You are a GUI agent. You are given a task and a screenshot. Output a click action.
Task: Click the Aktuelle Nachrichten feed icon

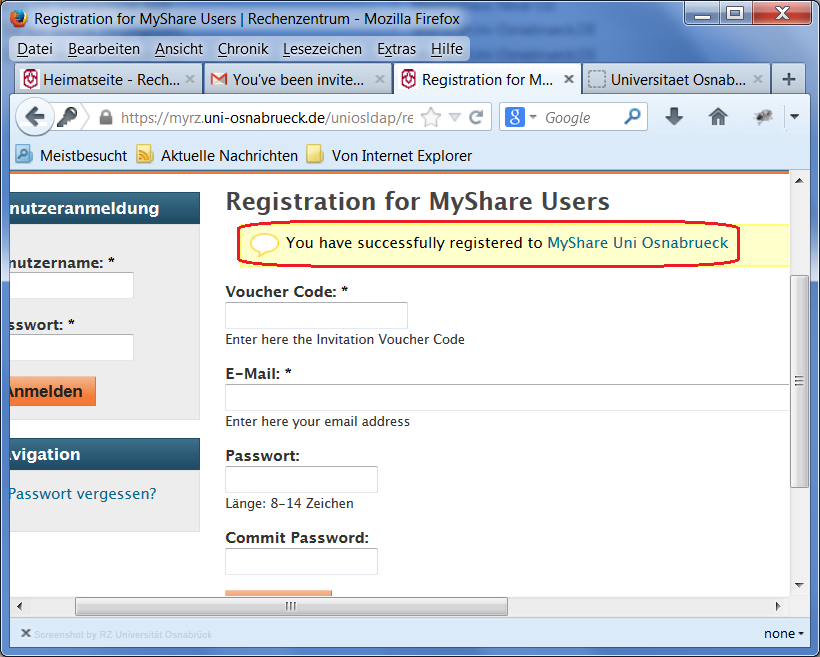point(145,155)
